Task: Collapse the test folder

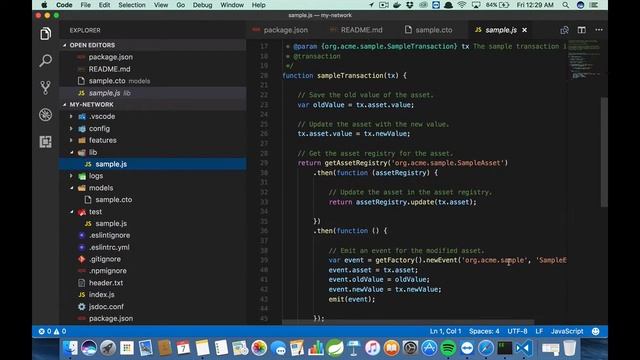Action: tap(71, 212)
